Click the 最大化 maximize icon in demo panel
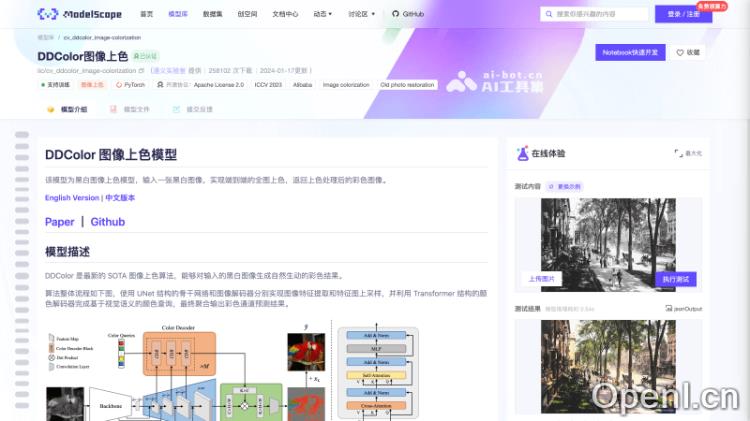 pos(679,153)
